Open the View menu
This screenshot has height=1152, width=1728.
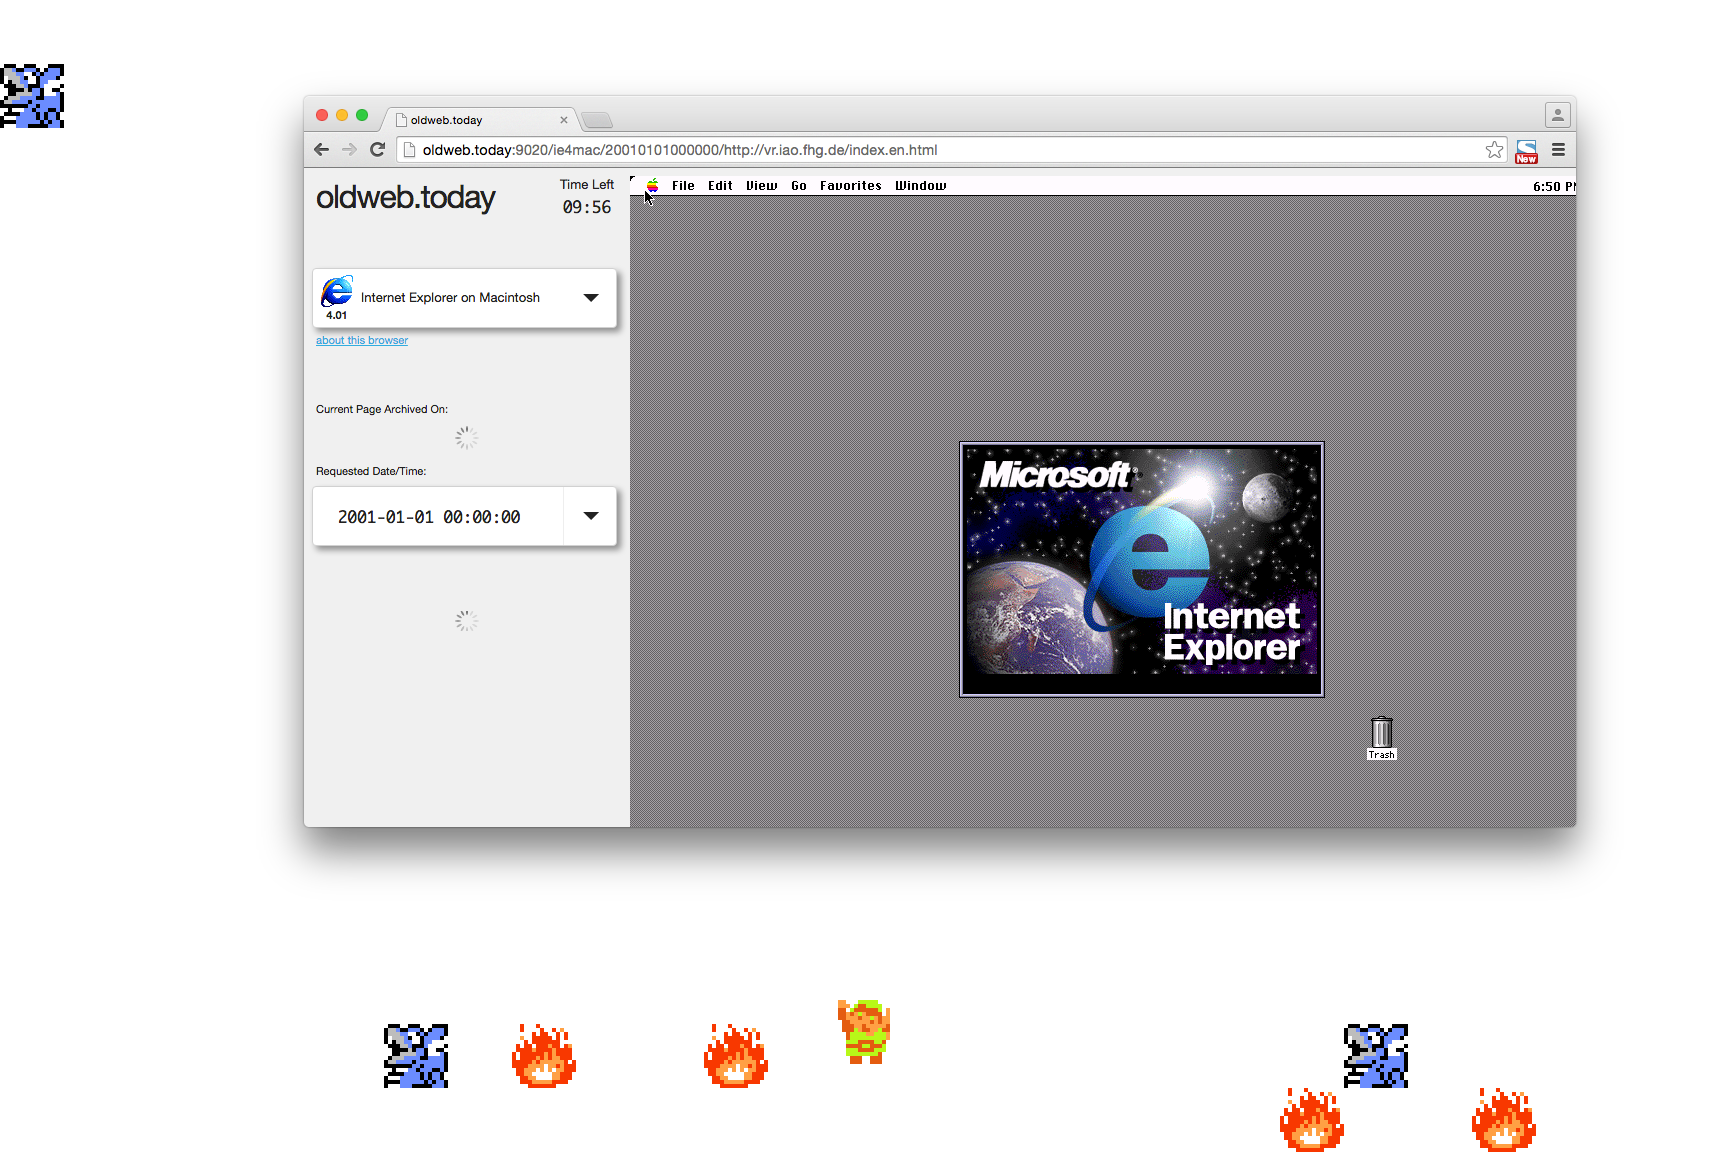click(761, 186)
